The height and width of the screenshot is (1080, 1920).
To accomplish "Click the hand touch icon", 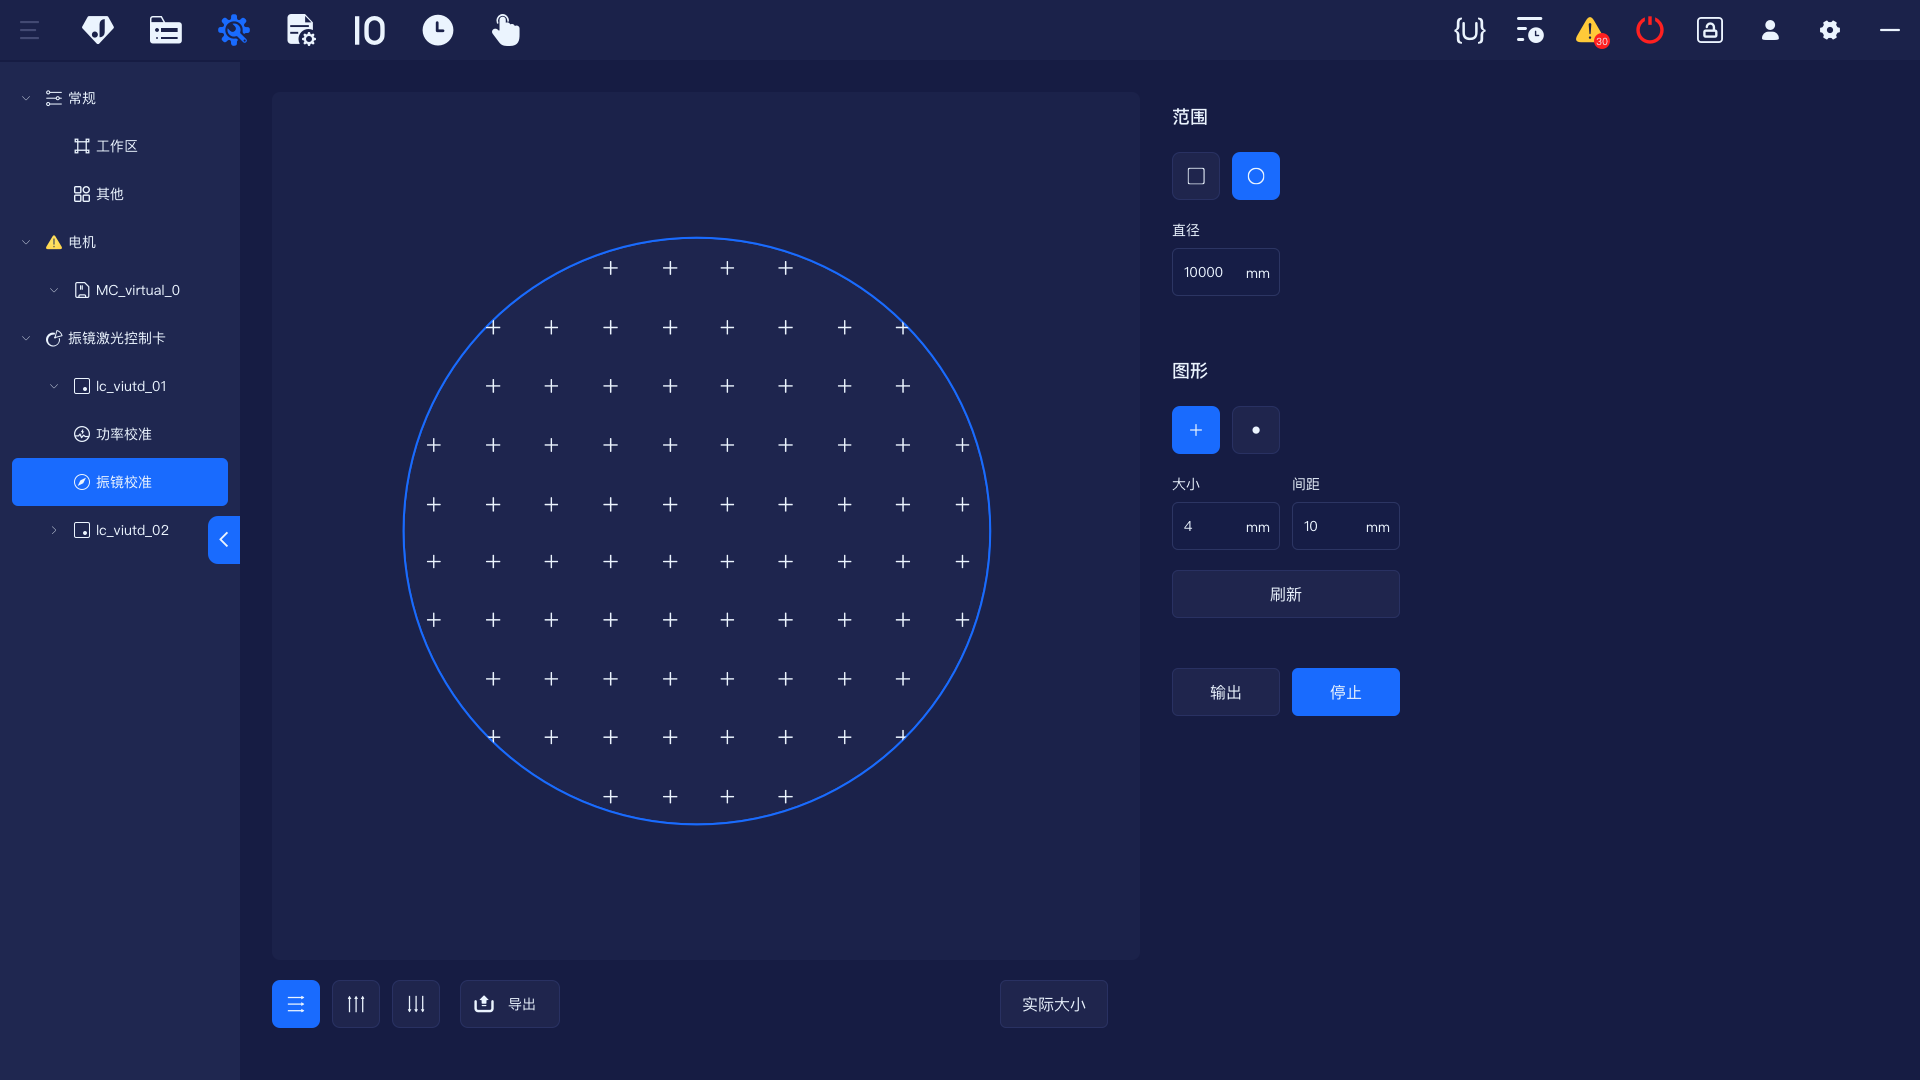I will [506, 31].
